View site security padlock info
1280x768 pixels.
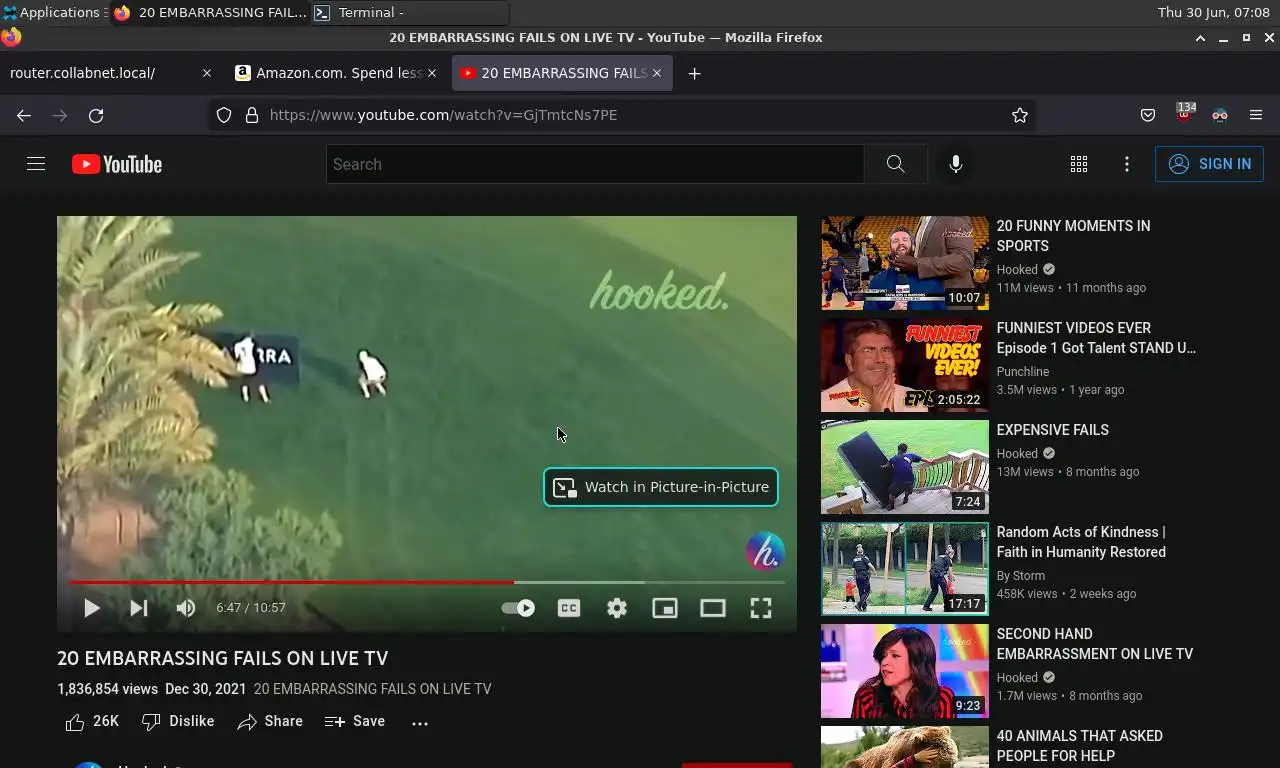[252, 115]
